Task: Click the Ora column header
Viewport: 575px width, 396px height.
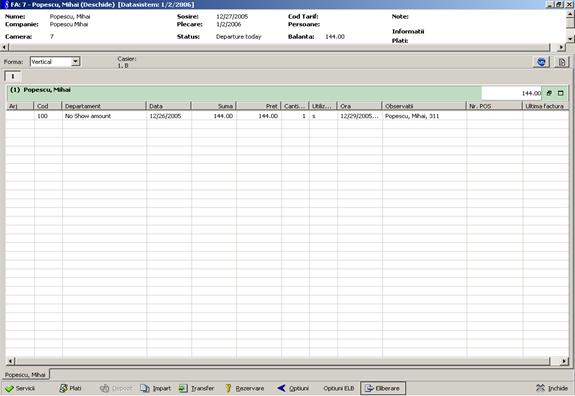Action: (x=359, y=106)
